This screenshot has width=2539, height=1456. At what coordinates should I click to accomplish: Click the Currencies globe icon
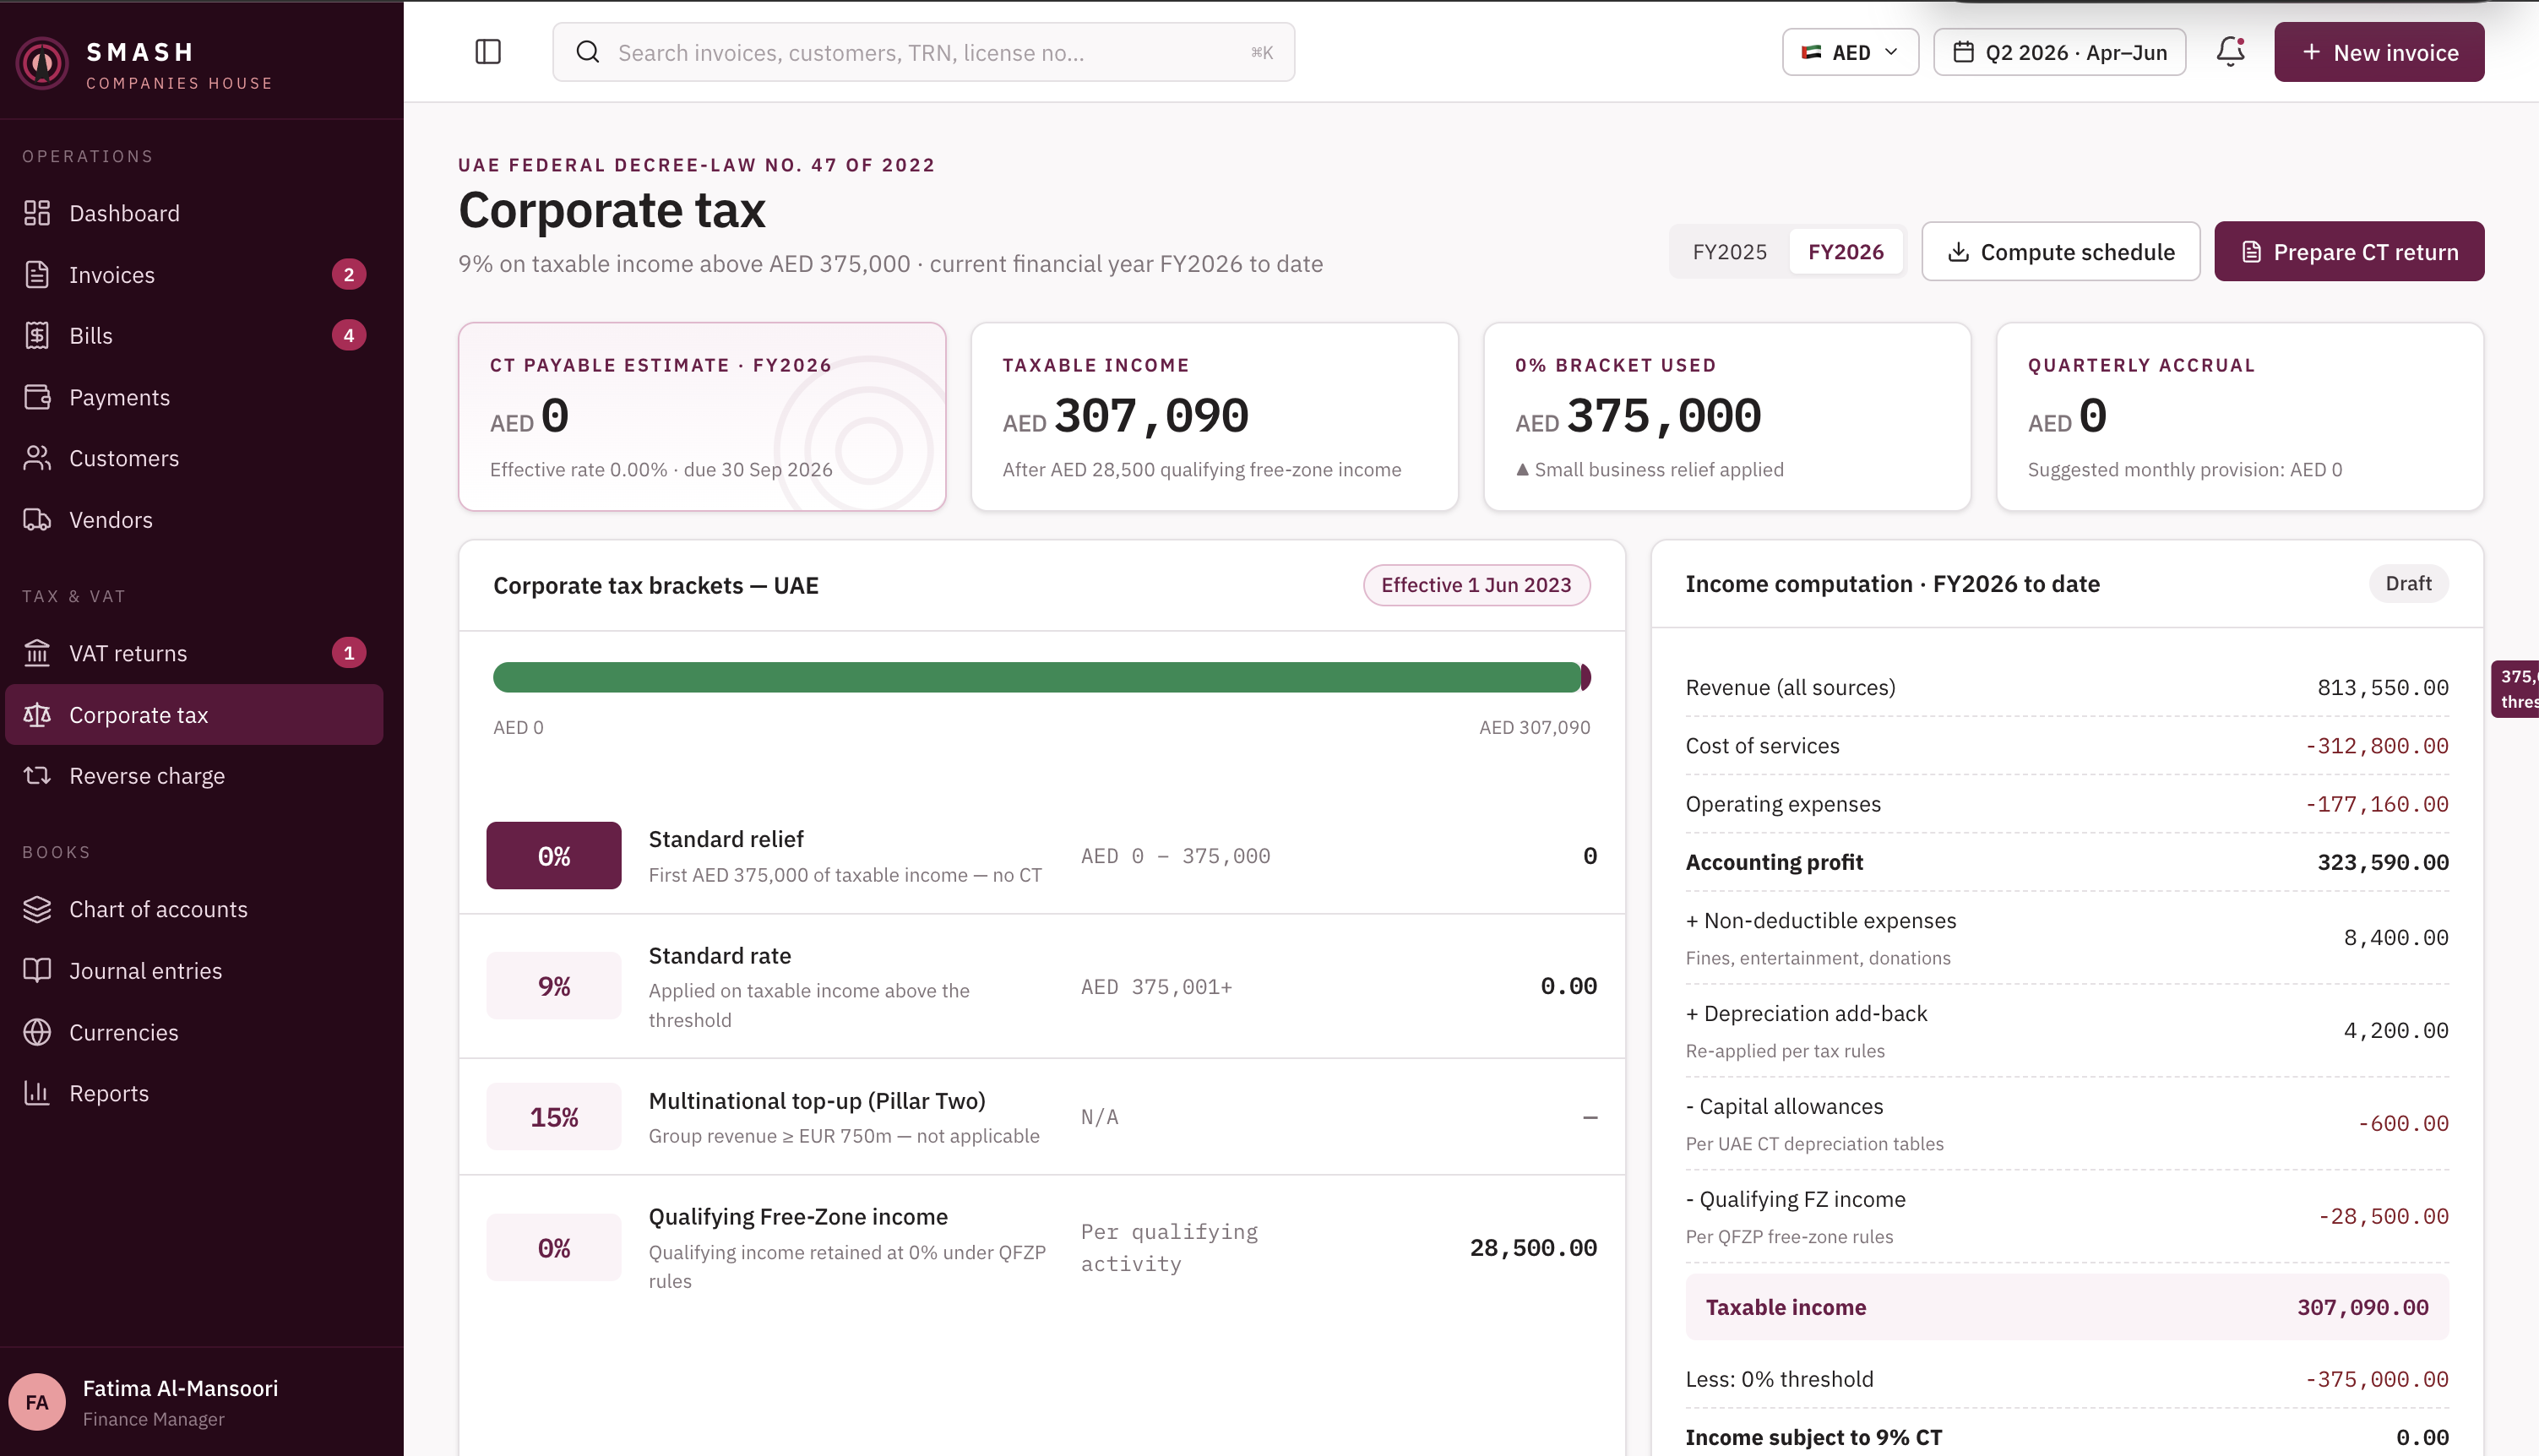tap(37, 1032)
